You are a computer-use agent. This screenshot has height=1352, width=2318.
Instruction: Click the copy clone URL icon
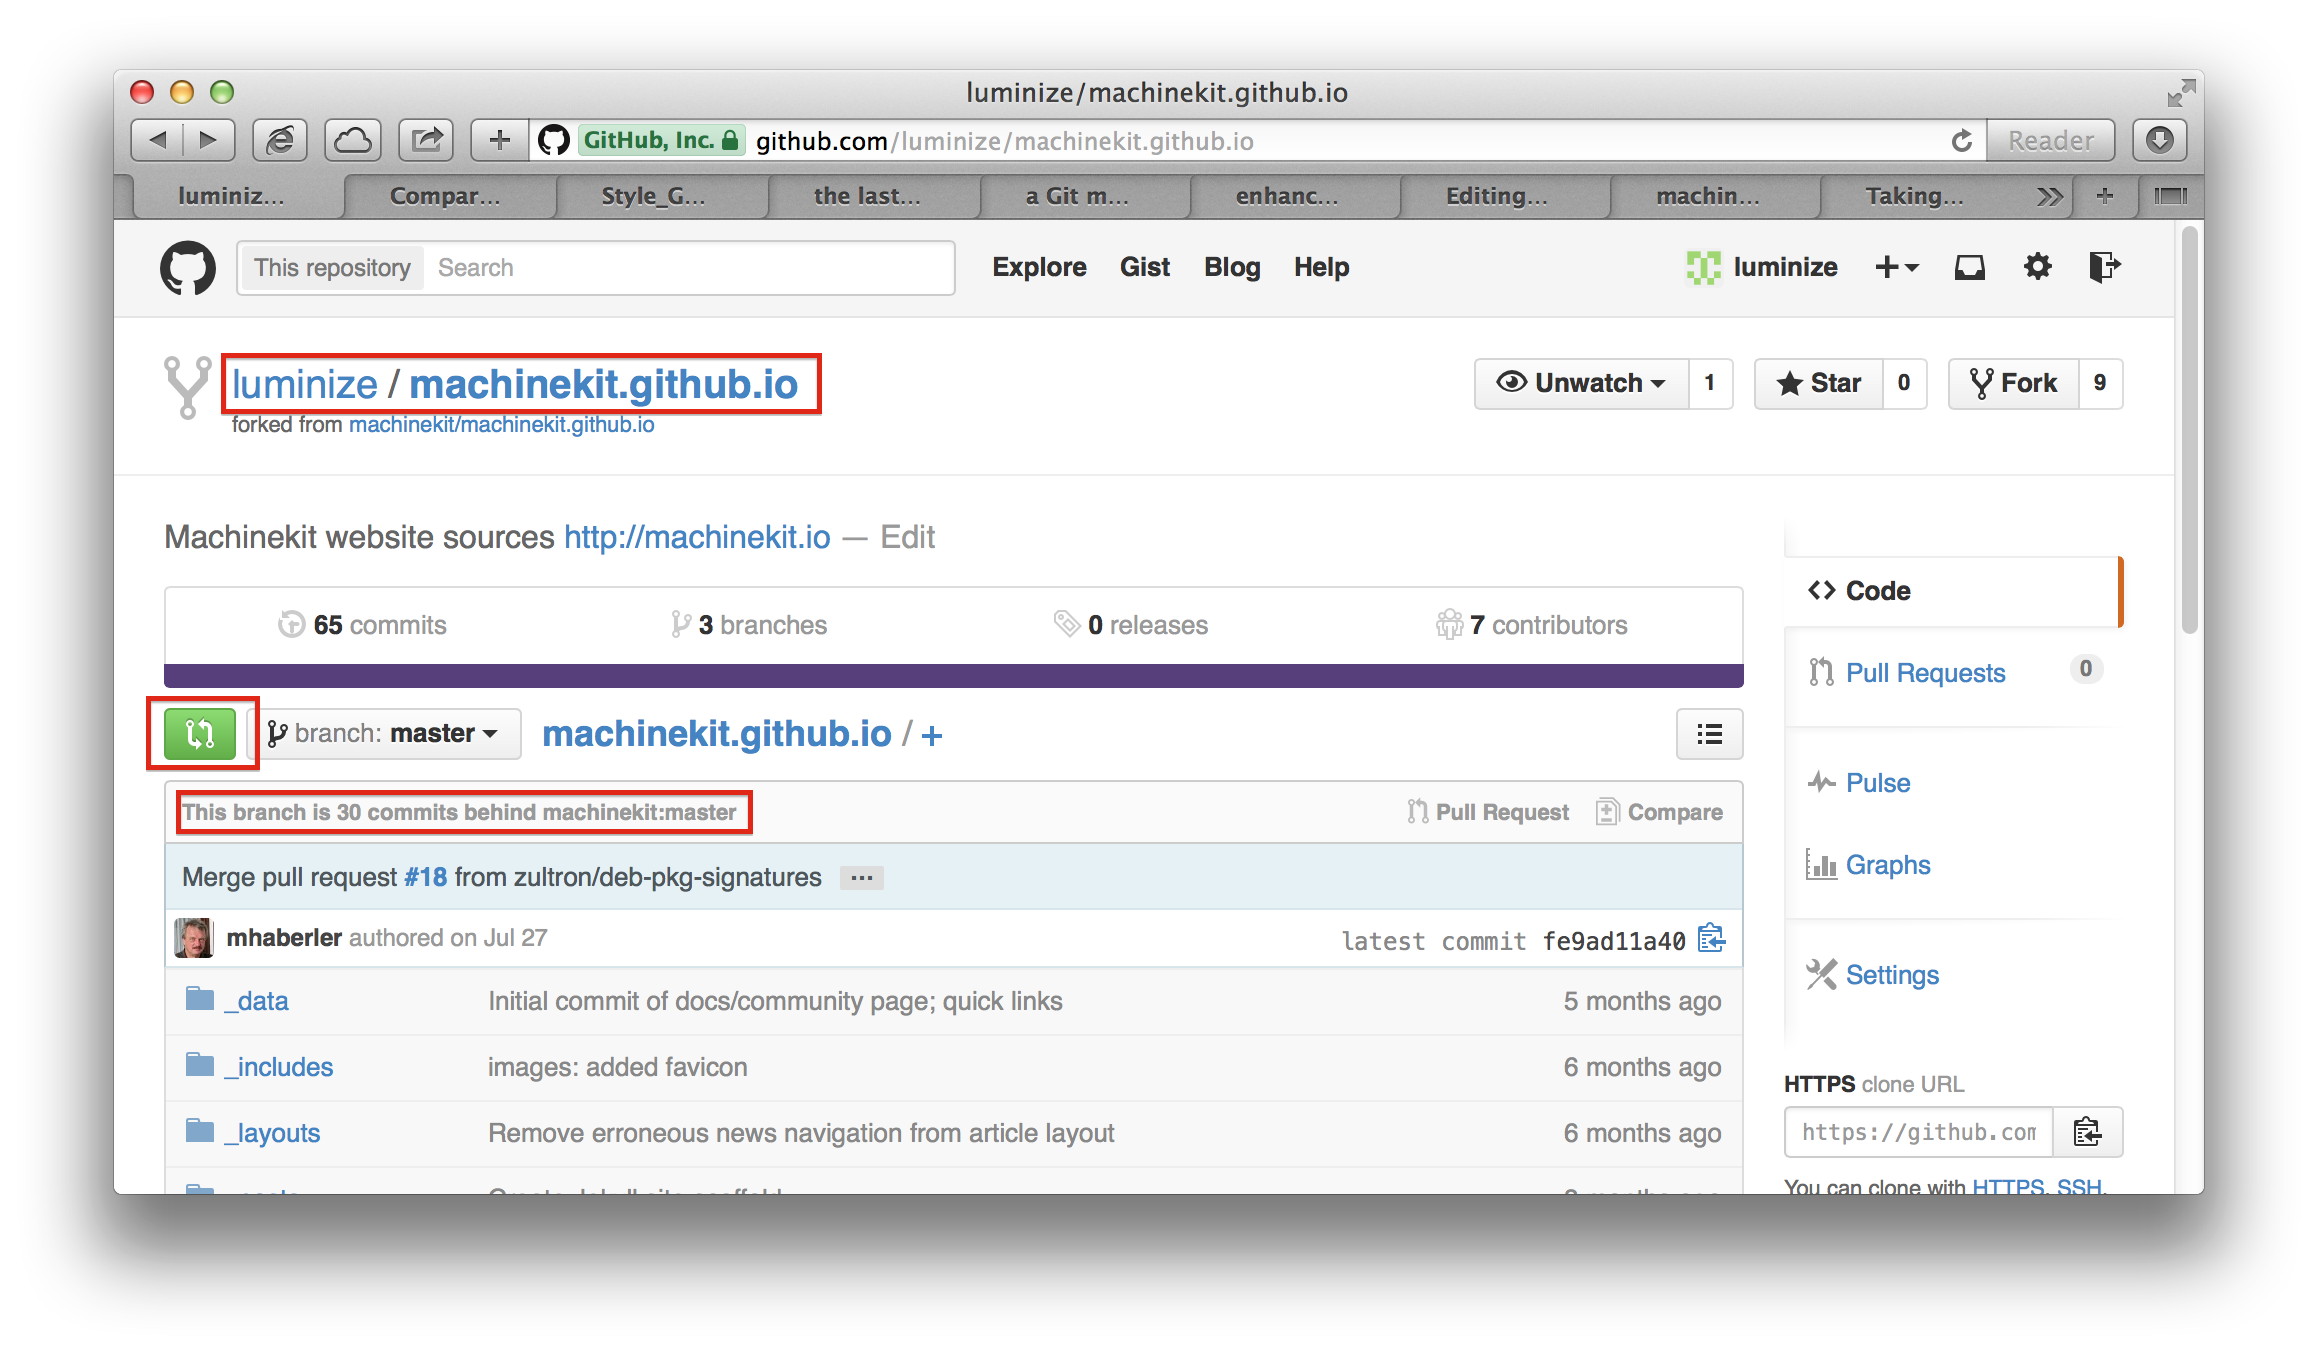(2091, 1131)
